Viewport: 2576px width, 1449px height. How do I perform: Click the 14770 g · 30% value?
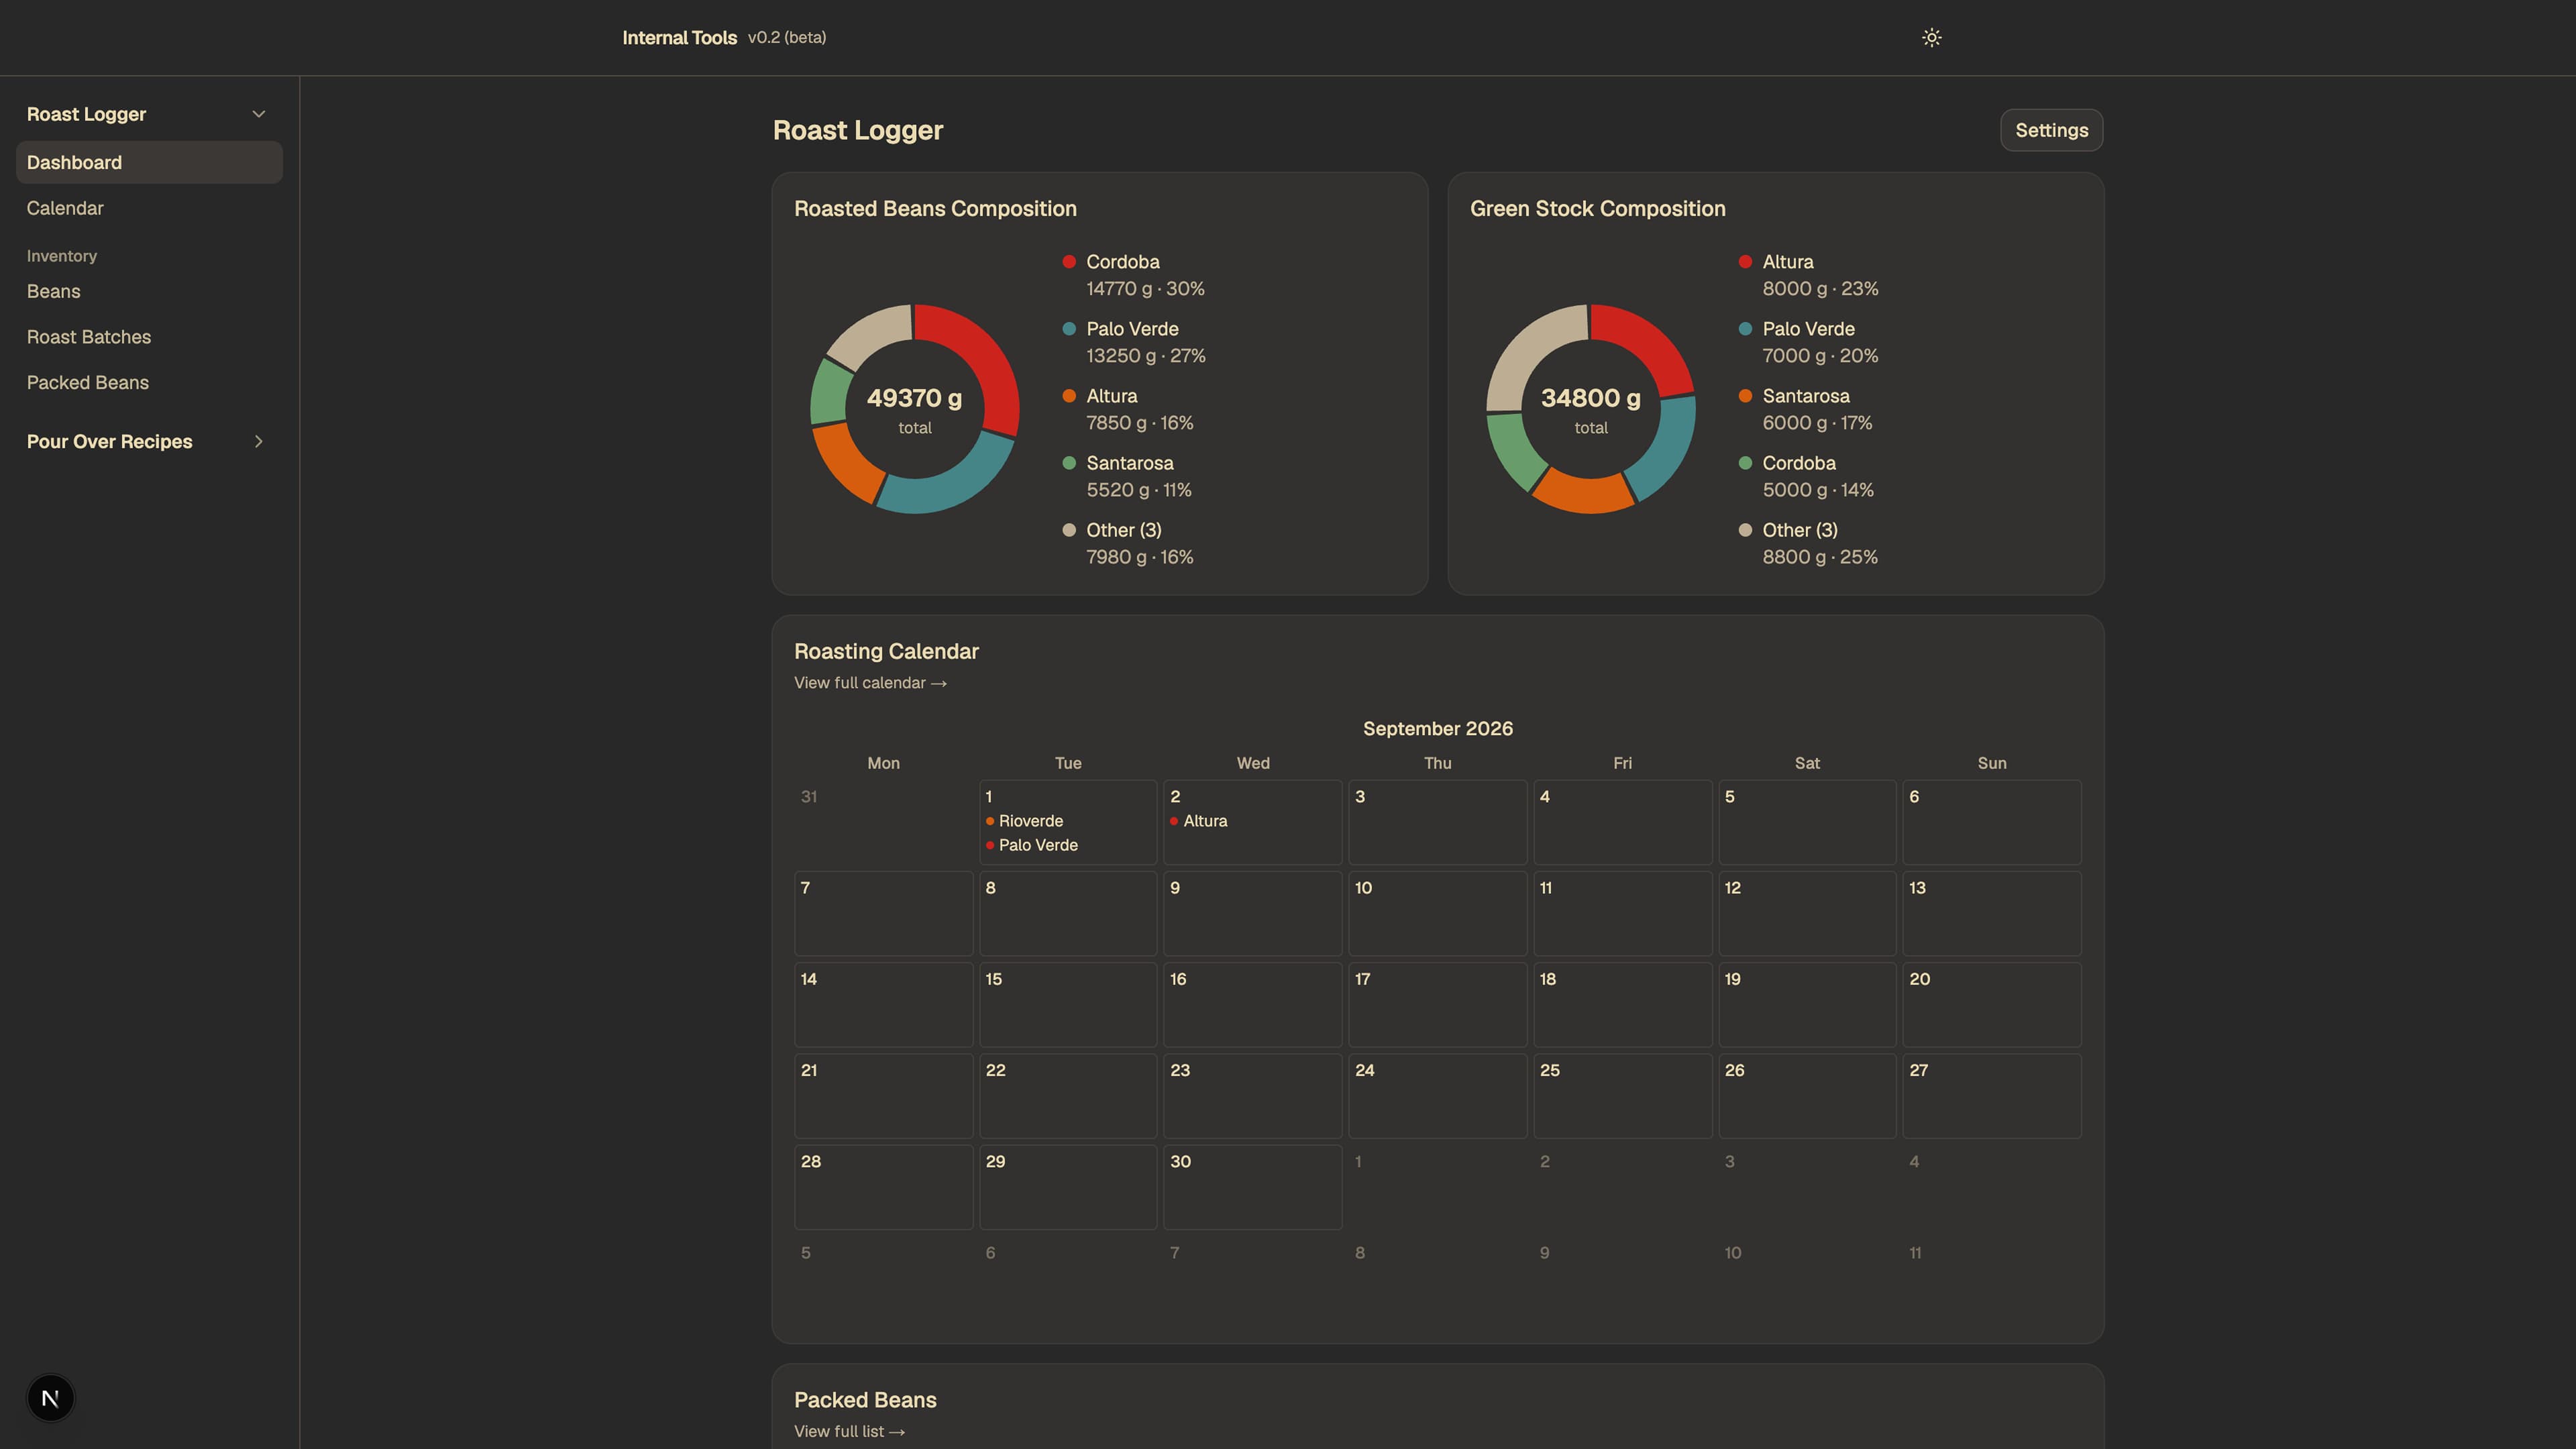[x=1145, y=288]
